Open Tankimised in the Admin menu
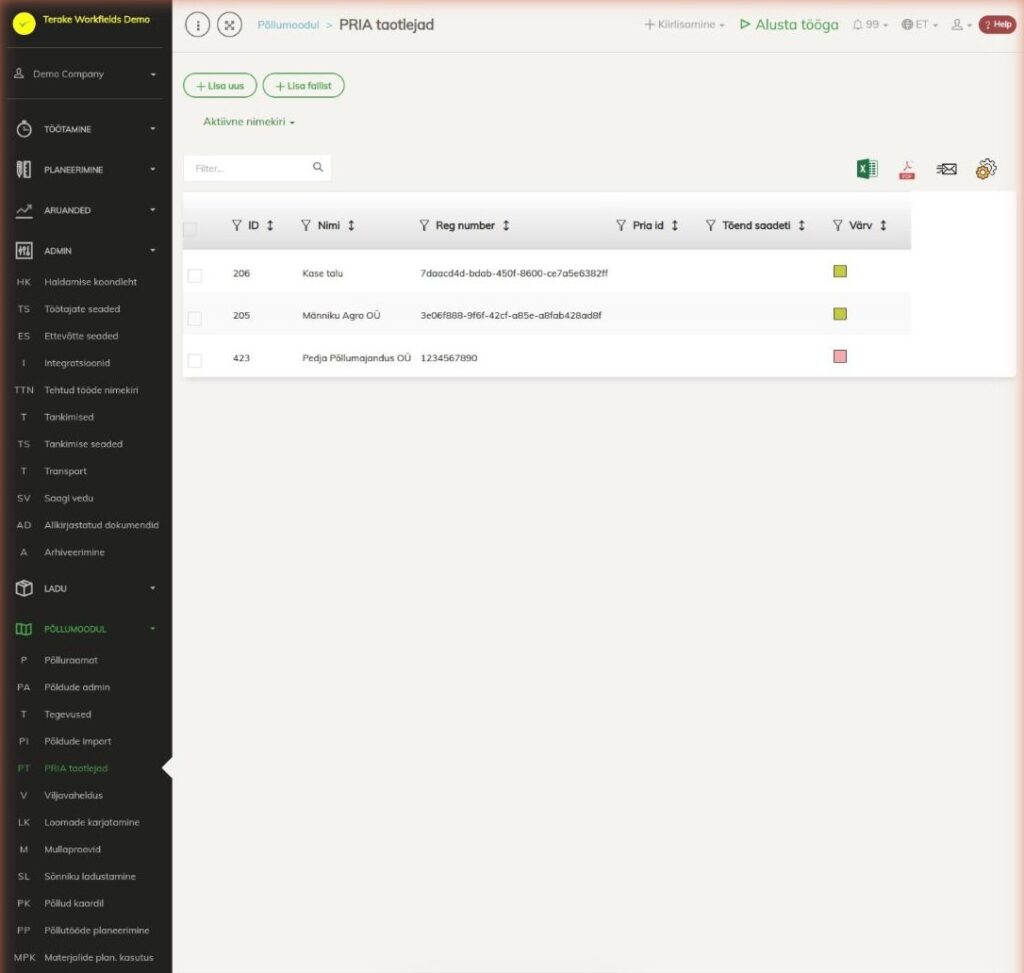This screenshot has width=1024, height=973. (69, 417)
